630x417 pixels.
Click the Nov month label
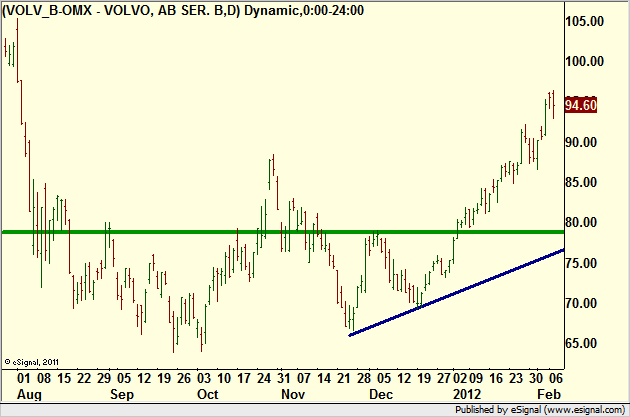[x=293, y=395]
